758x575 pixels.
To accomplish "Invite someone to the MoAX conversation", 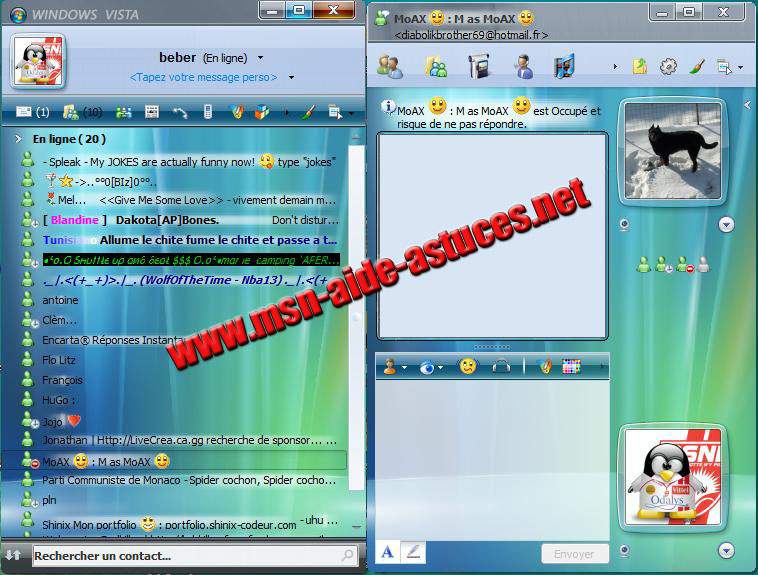I will click(x=390, y=66).
